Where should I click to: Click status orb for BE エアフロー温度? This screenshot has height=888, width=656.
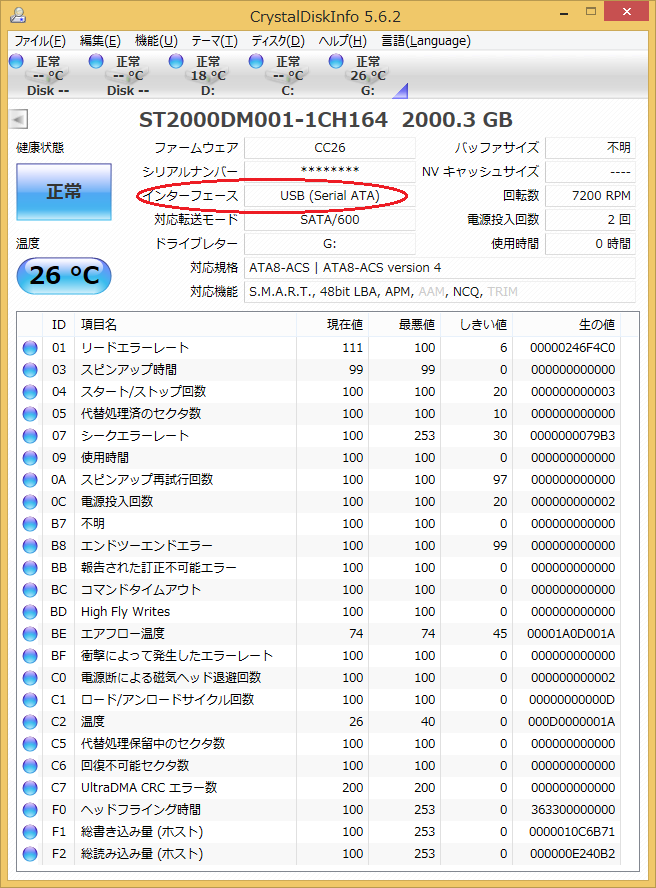click(30, 634)
